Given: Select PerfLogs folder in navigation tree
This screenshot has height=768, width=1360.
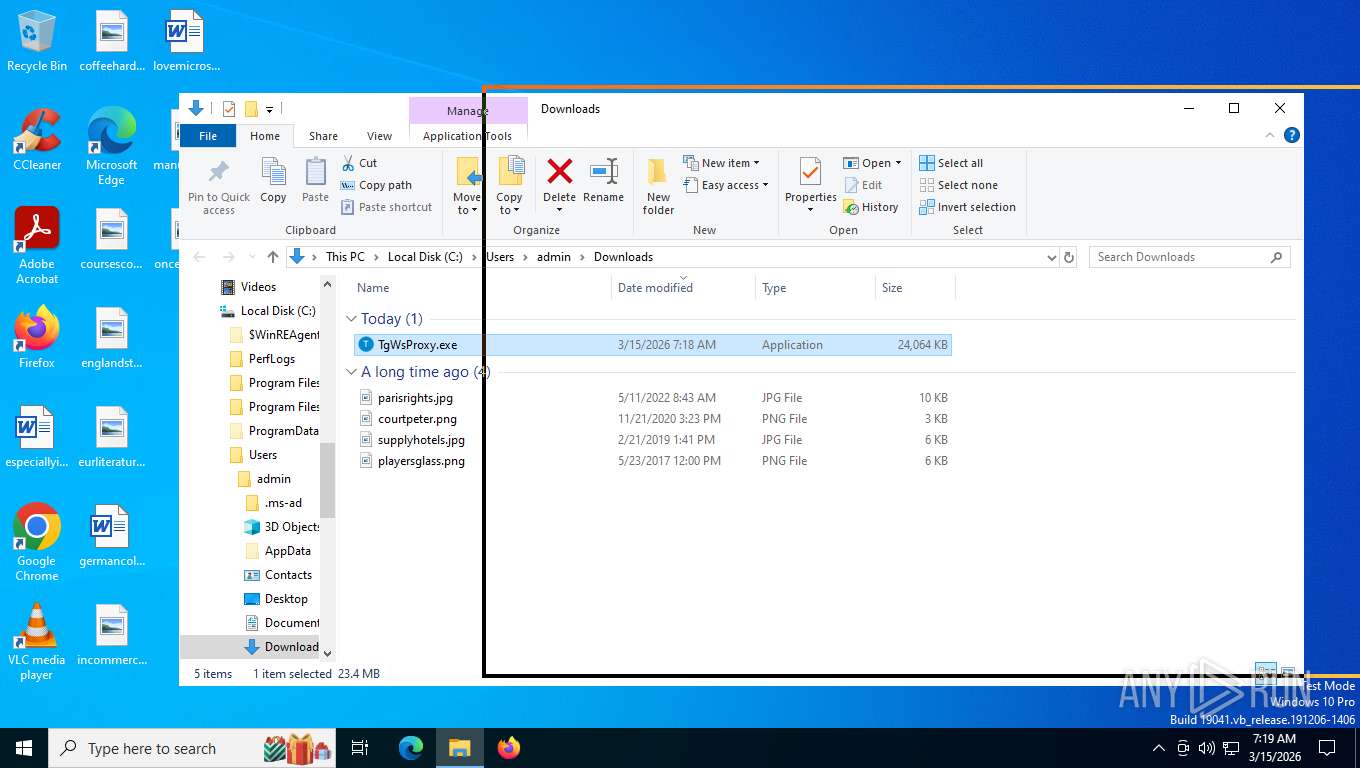Looking at the screenshot, I should coord(272,359).
